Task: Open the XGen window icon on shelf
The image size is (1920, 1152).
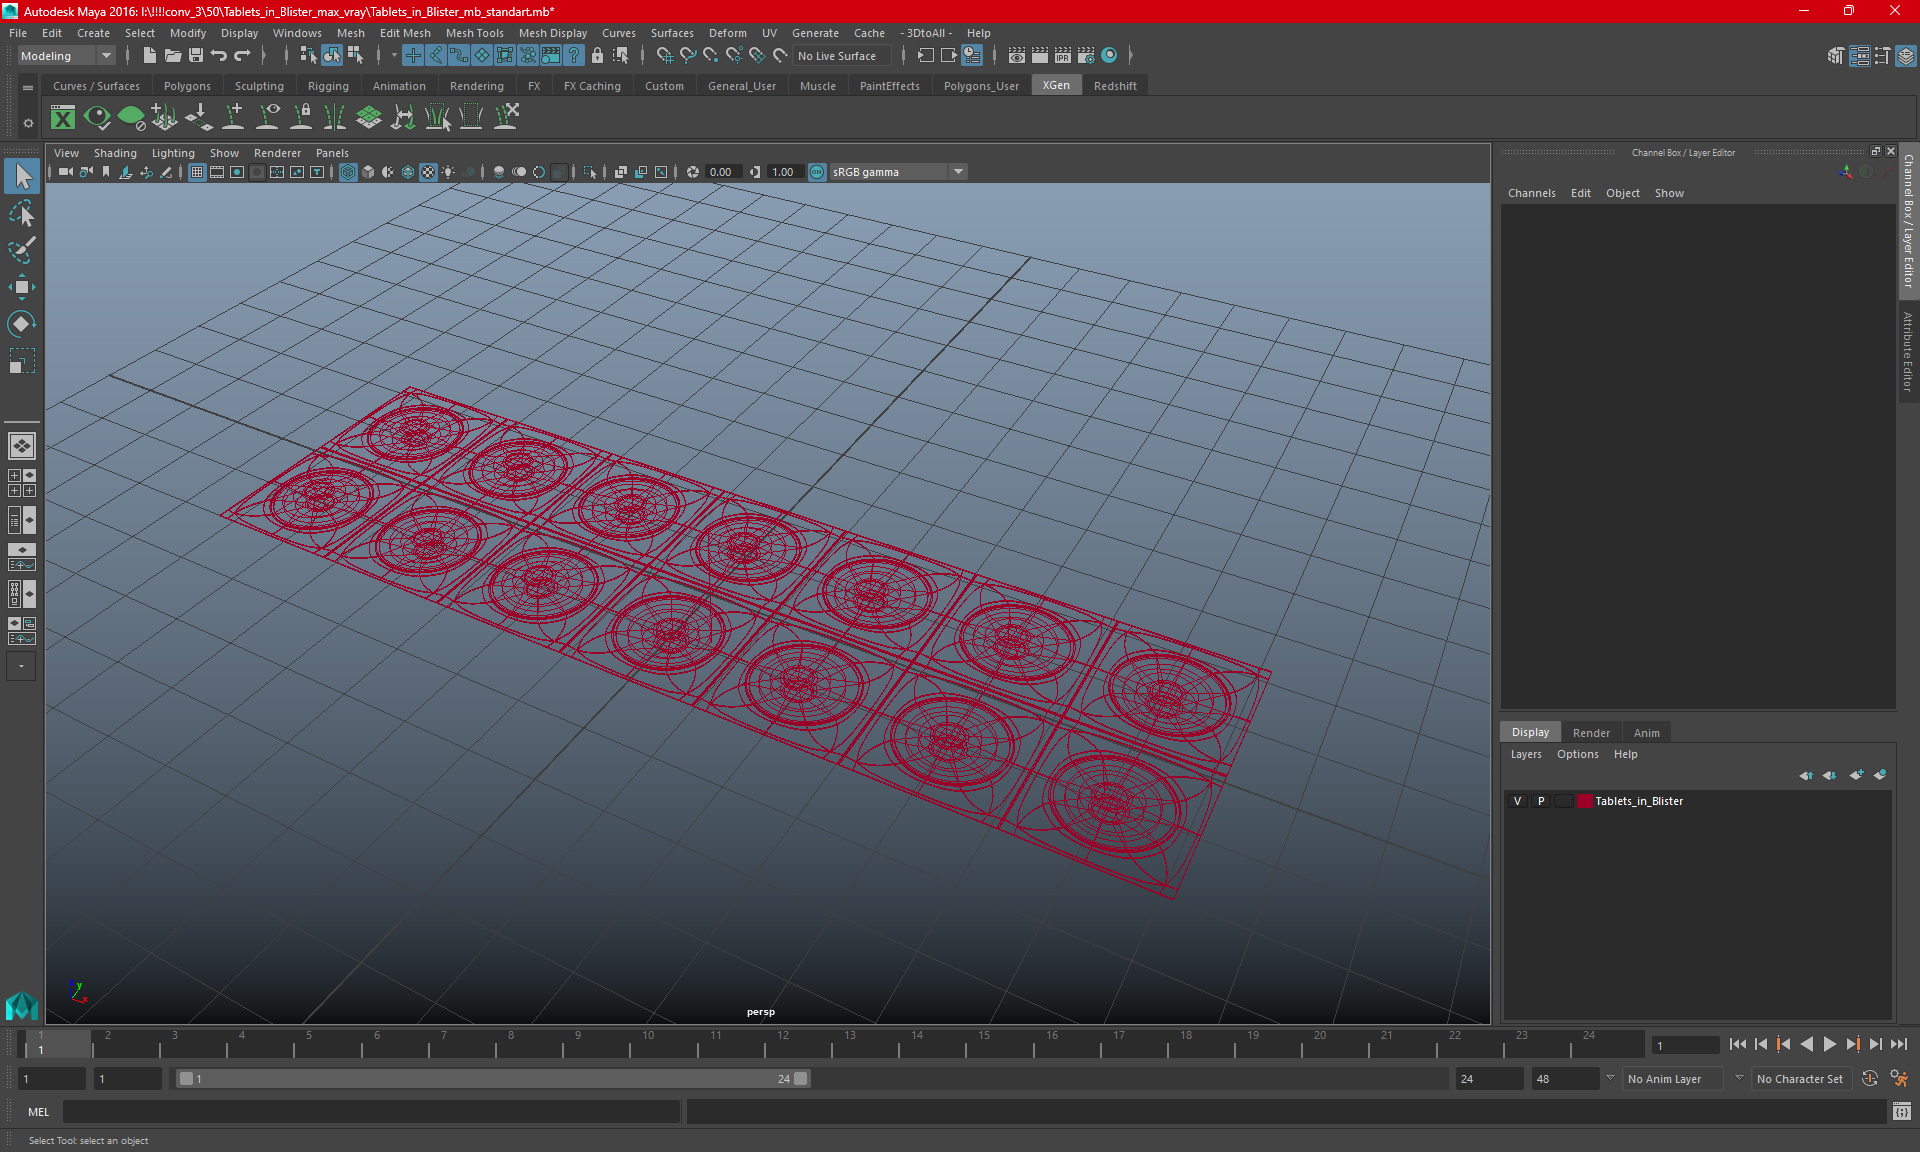Action: pyautogui.click(x=63, y=118)
